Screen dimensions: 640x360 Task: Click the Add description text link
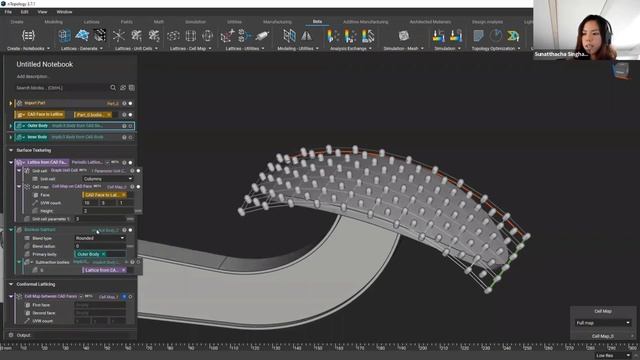tap(33, 76)
